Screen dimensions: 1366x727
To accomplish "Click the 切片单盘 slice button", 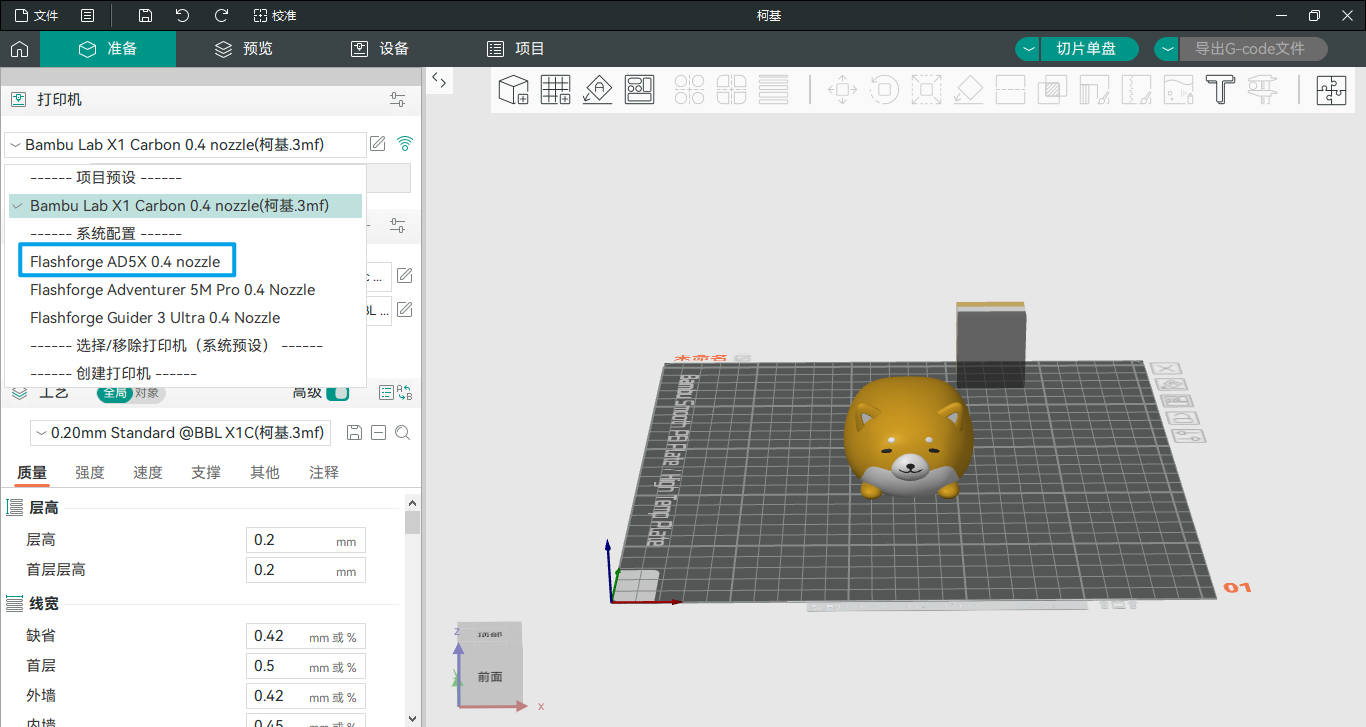I will pos(1090,49).
